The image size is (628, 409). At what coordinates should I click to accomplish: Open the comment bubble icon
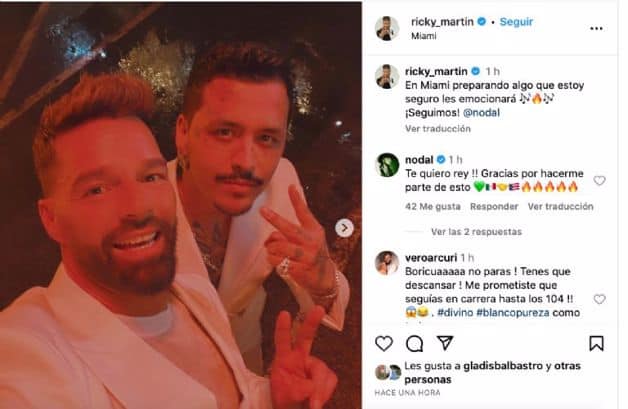pos(414,343)
